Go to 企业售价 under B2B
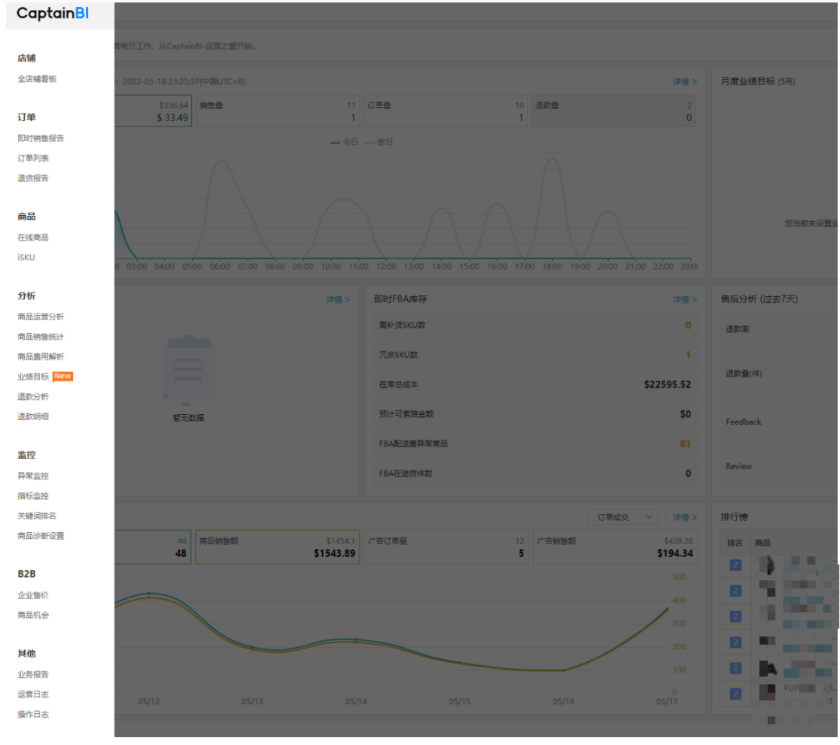 pyautogui.click(x=33, y=595)
